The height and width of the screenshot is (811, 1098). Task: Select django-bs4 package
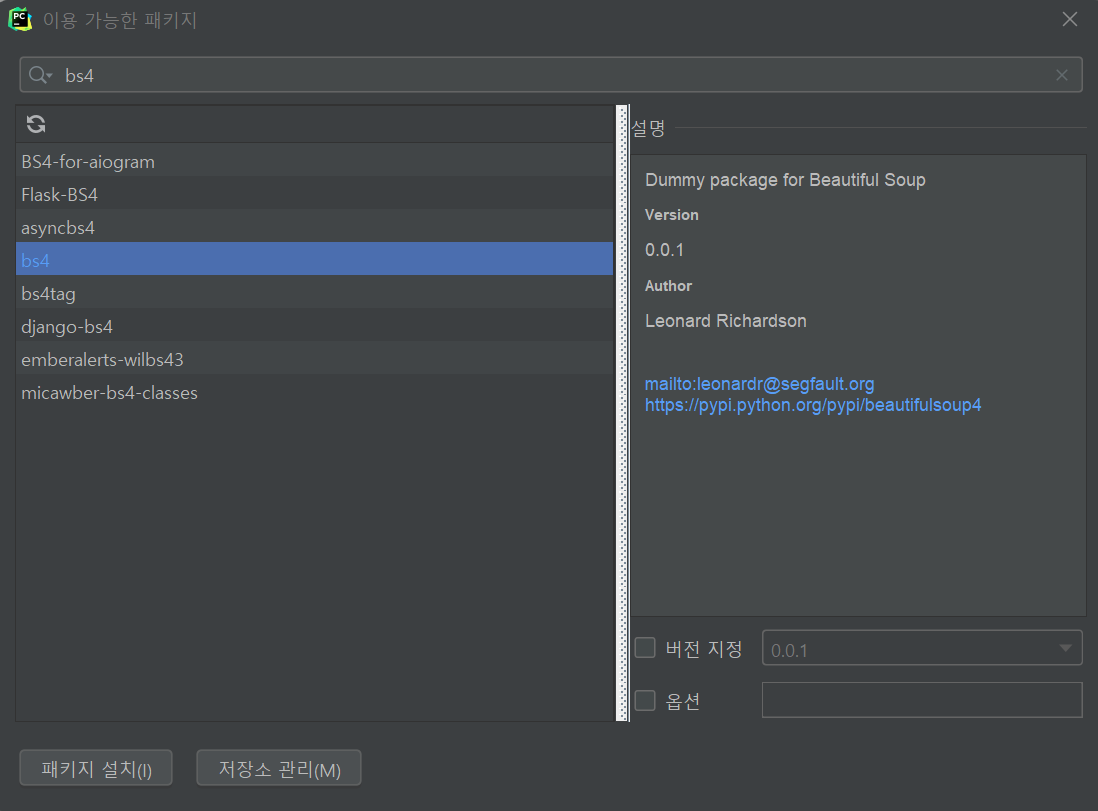(314, 326)
